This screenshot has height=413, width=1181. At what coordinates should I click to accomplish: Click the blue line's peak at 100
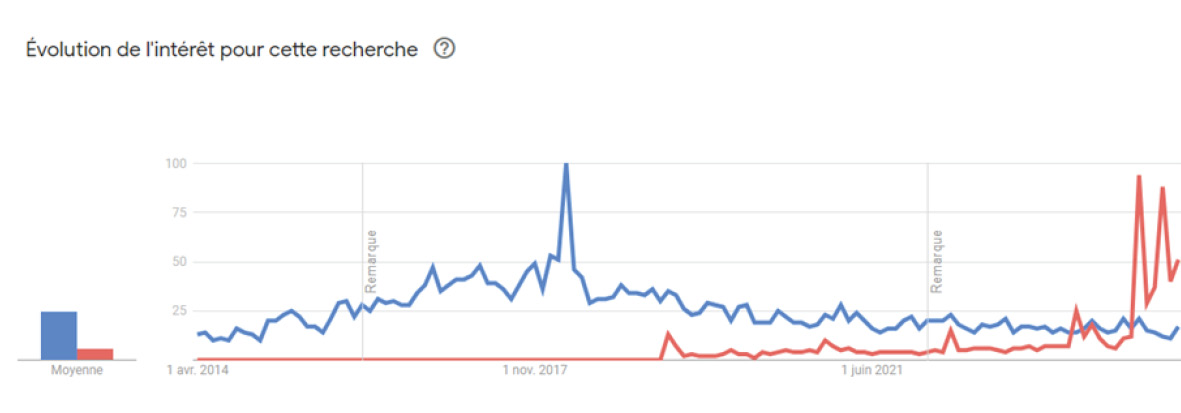click(566, 165)
